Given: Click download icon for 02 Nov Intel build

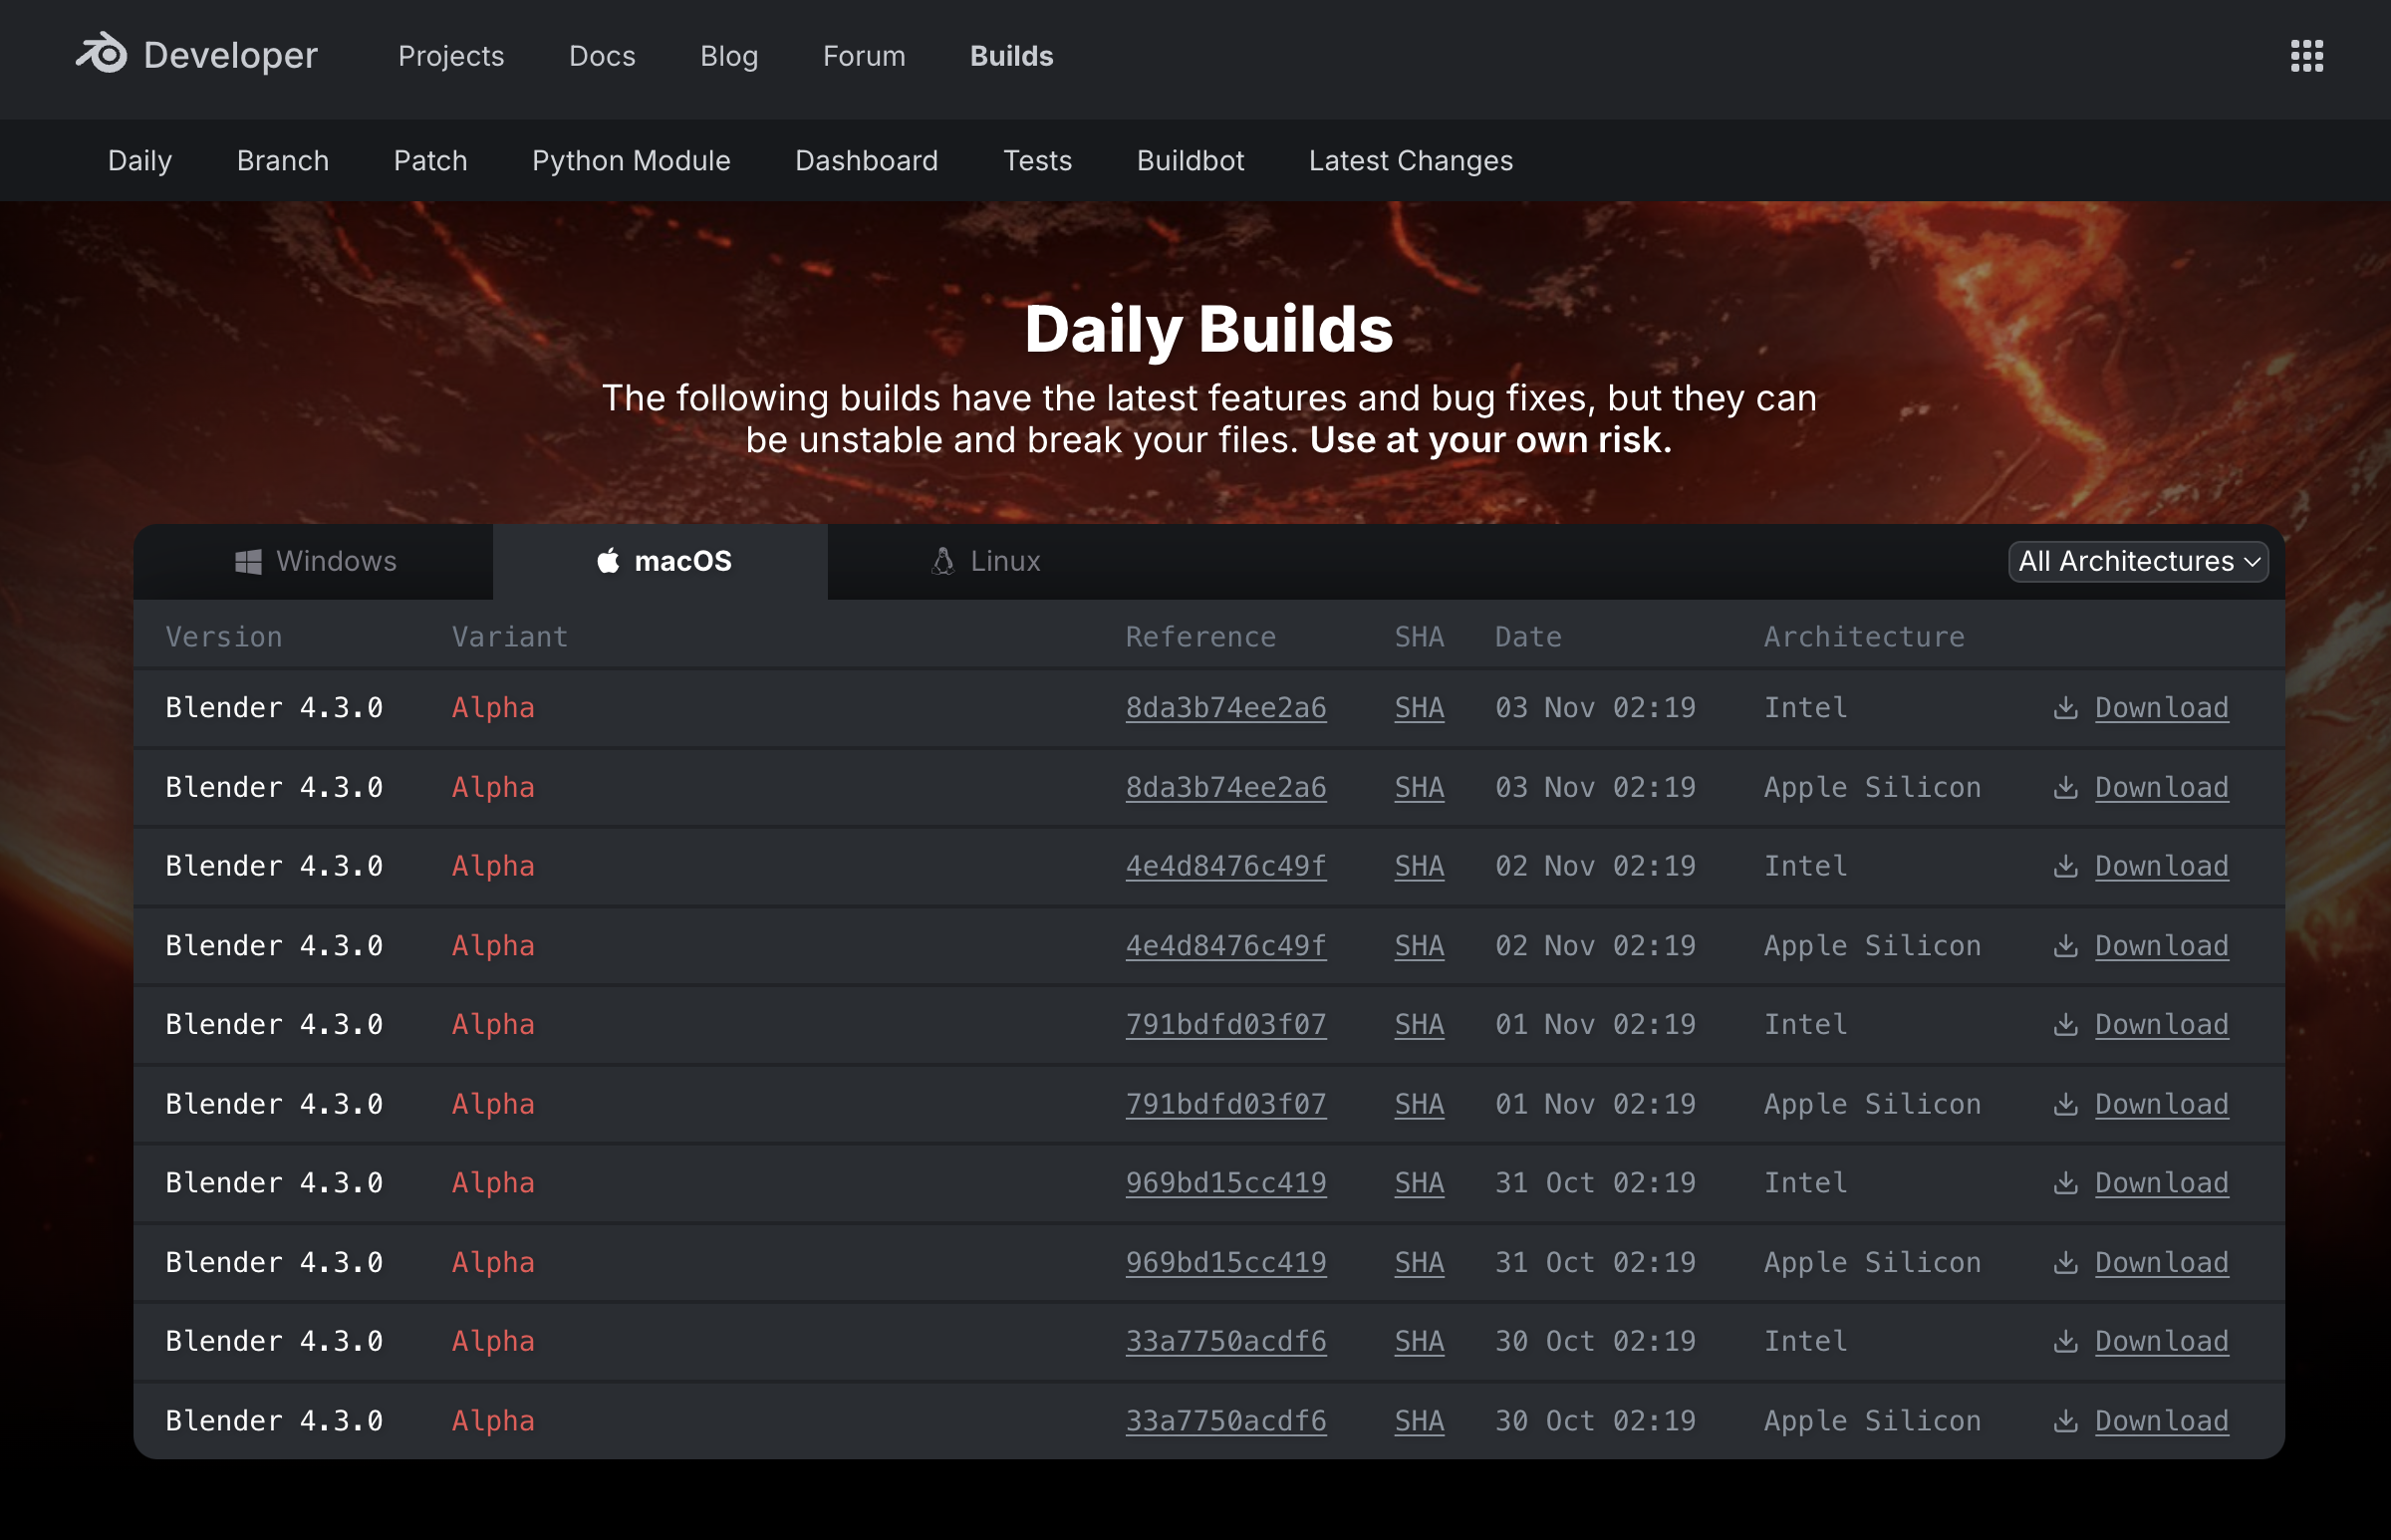Looking at the screenshot, I should coord(2065,867).
